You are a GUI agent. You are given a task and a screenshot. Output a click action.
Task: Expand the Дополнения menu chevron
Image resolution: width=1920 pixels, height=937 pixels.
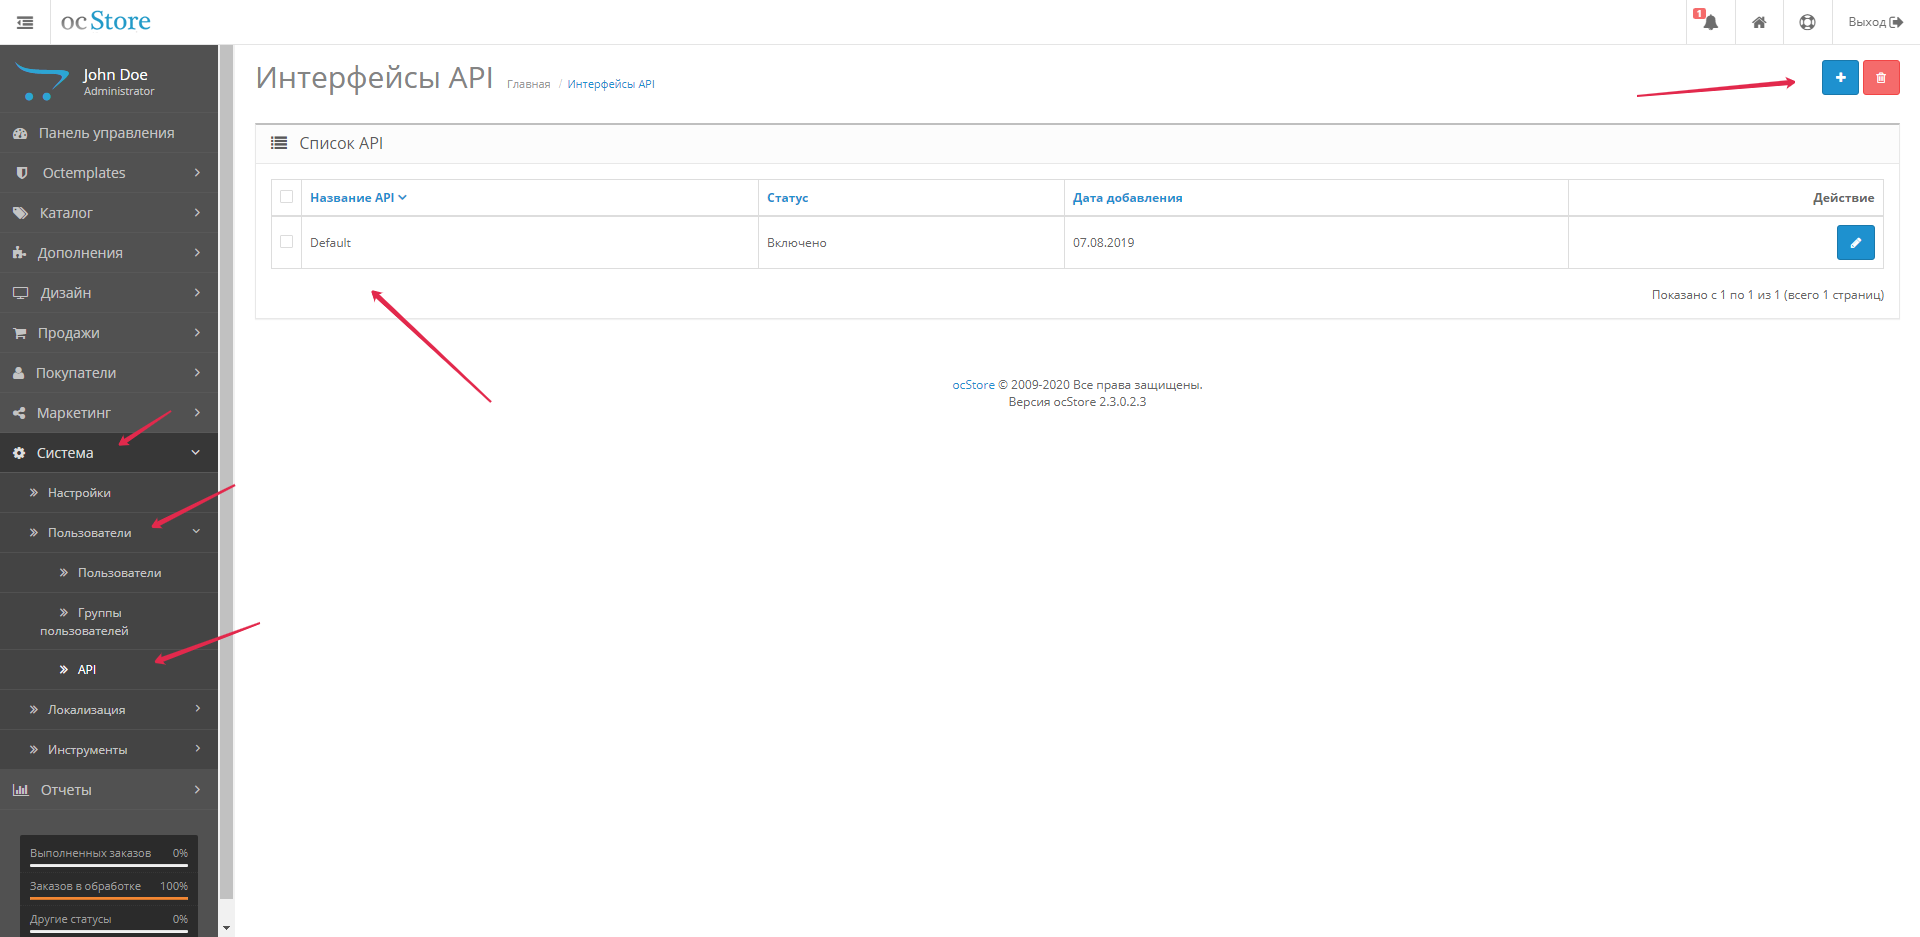(197, 252)
